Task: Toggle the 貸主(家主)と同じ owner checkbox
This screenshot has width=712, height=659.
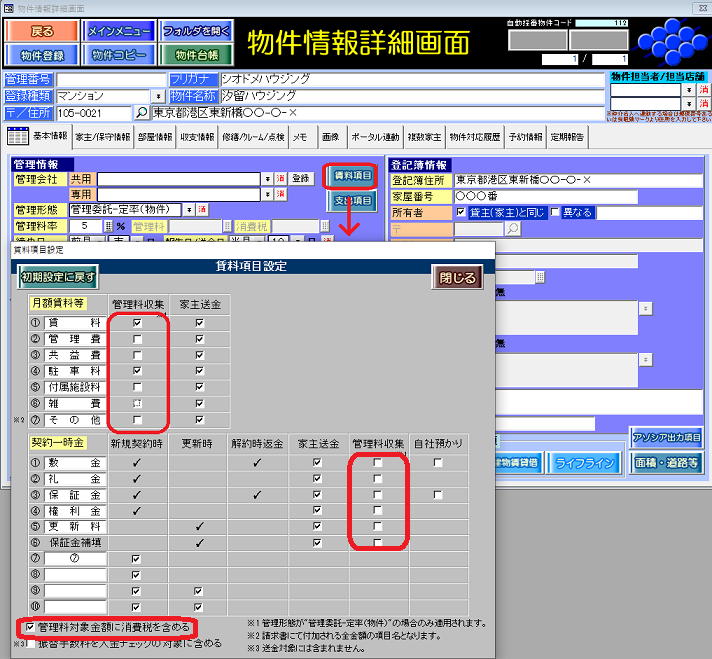Action: pos(461,213)
